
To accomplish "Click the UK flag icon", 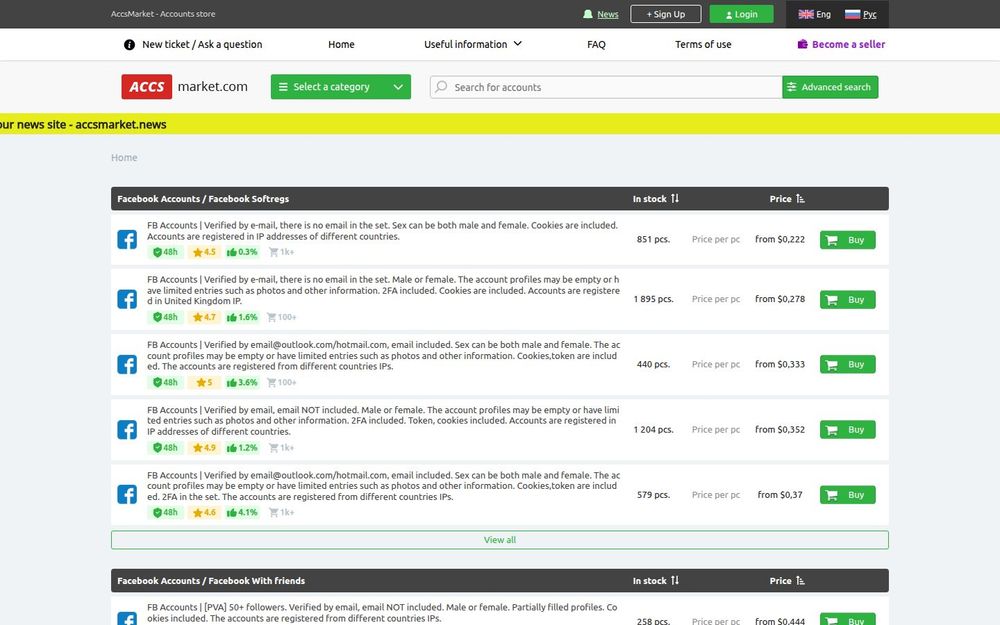I will click(x=805, y=14).
